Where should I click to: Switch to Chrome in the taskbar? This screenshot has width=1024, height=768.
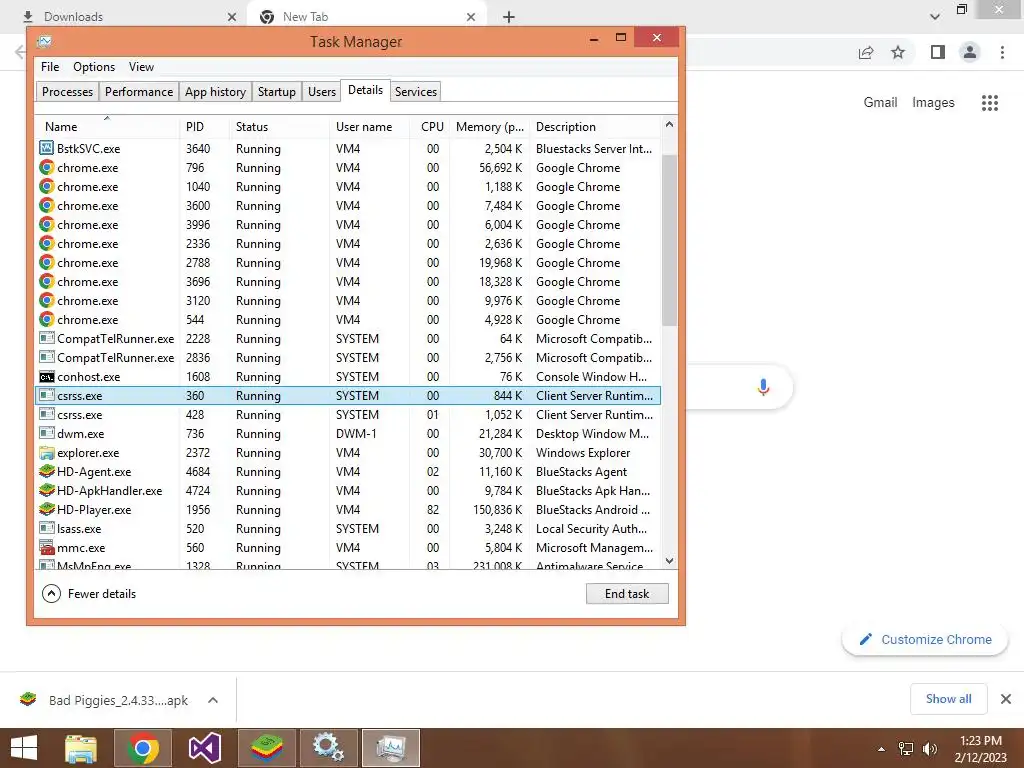point(143,748)
